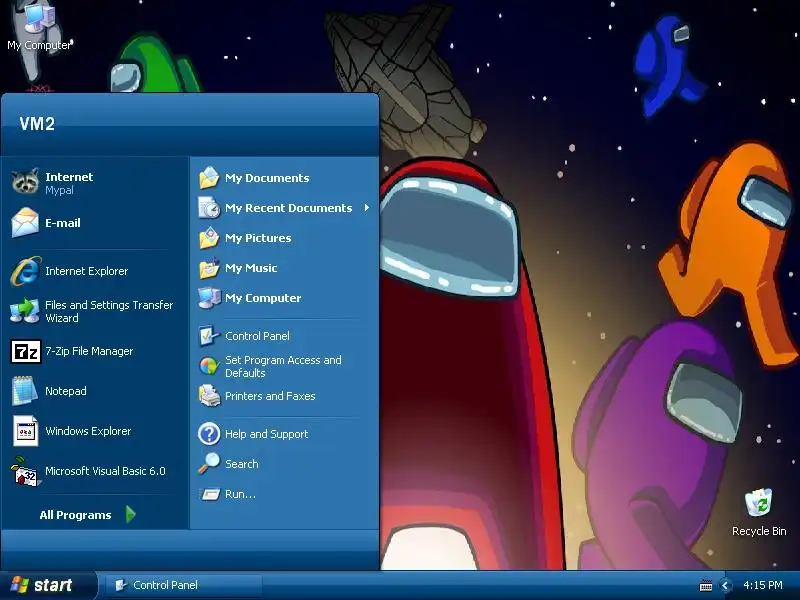Select 7-Zip File Manager text entry
The height and width of the screenshot is (600, 800).
click(x=89, y=351)
